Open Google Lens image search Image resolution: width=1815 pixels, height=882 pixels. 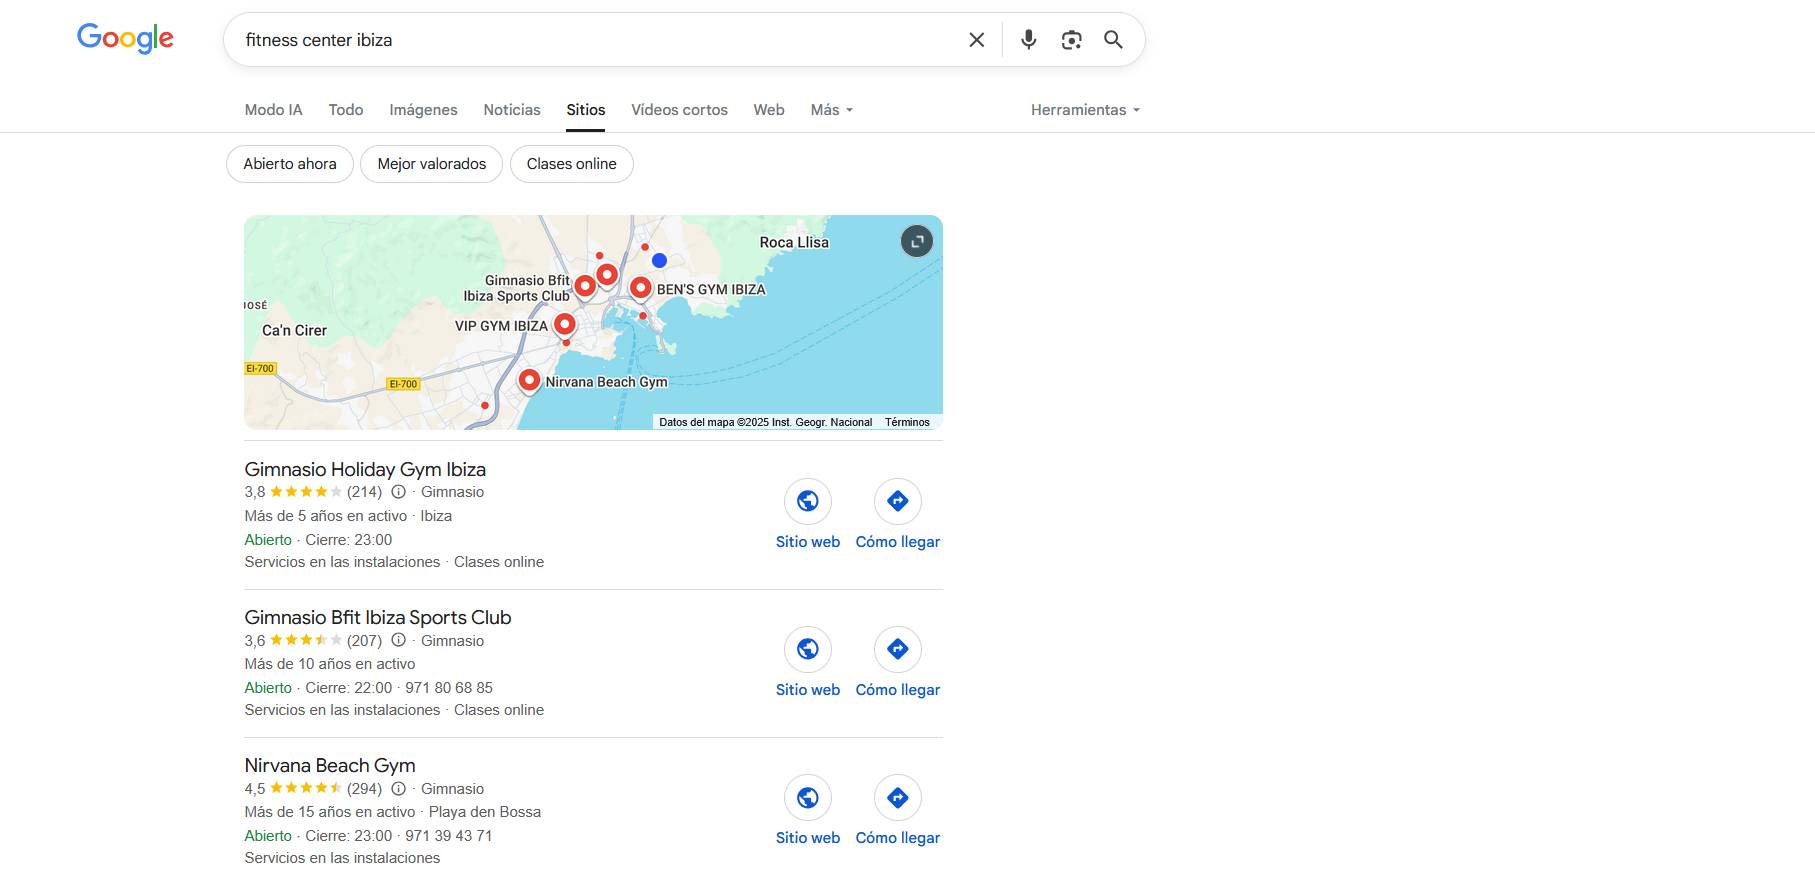(1071, 40)
